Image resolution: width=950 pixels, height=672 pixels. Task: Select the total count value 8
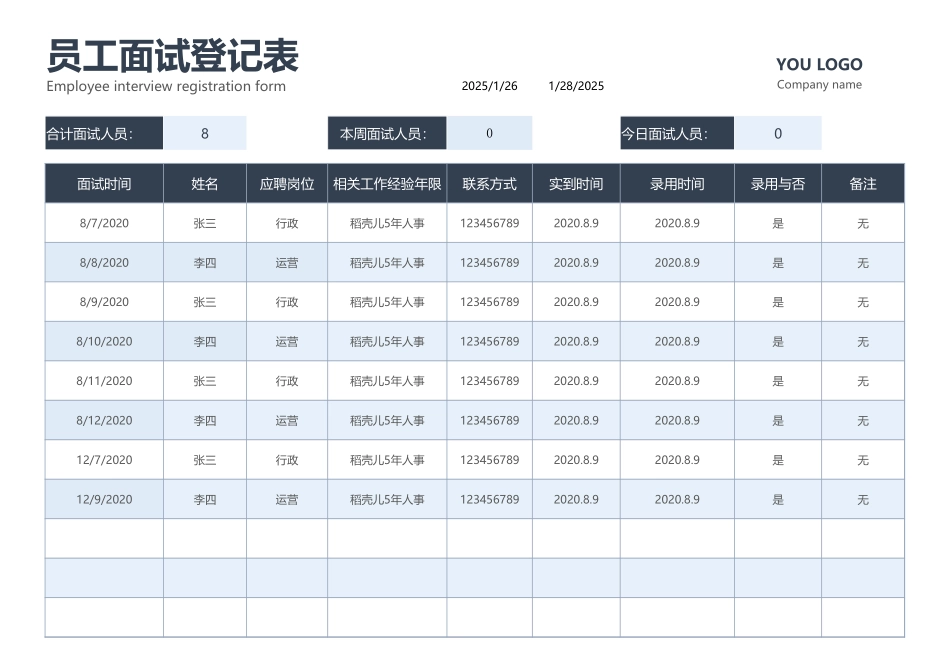pos(206,132)
